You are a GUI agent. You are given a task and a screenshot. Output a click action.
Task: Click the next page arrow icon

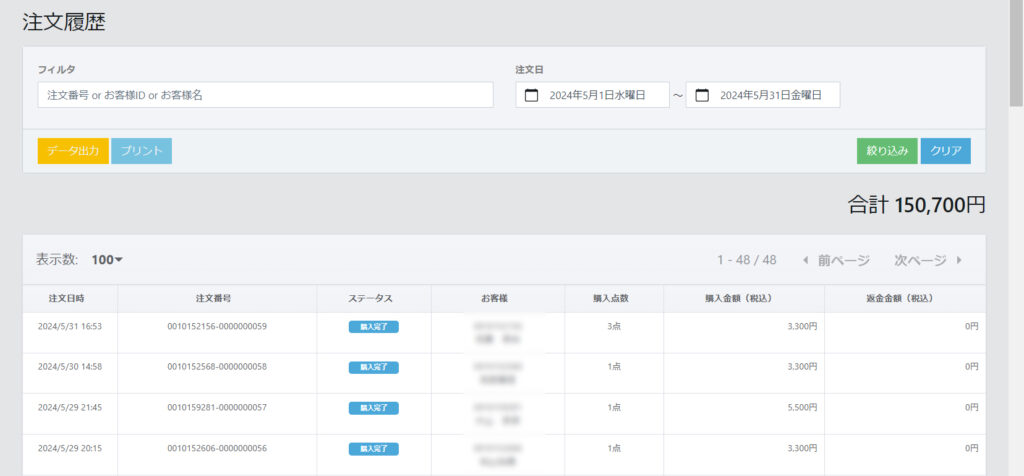point(959,260)
